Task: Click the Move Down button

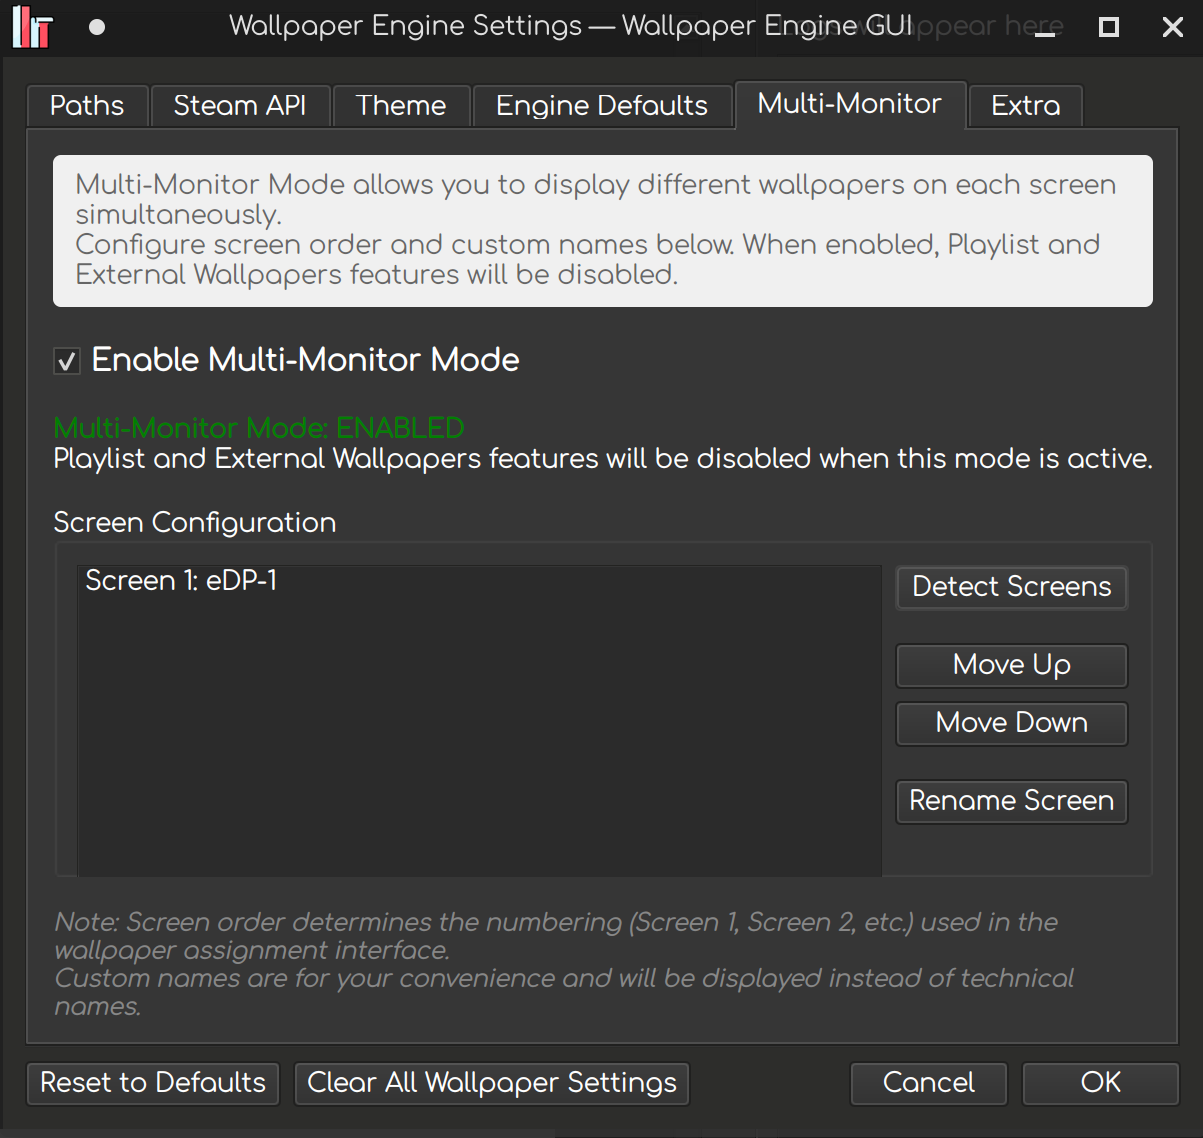Action: [1012, 723]
